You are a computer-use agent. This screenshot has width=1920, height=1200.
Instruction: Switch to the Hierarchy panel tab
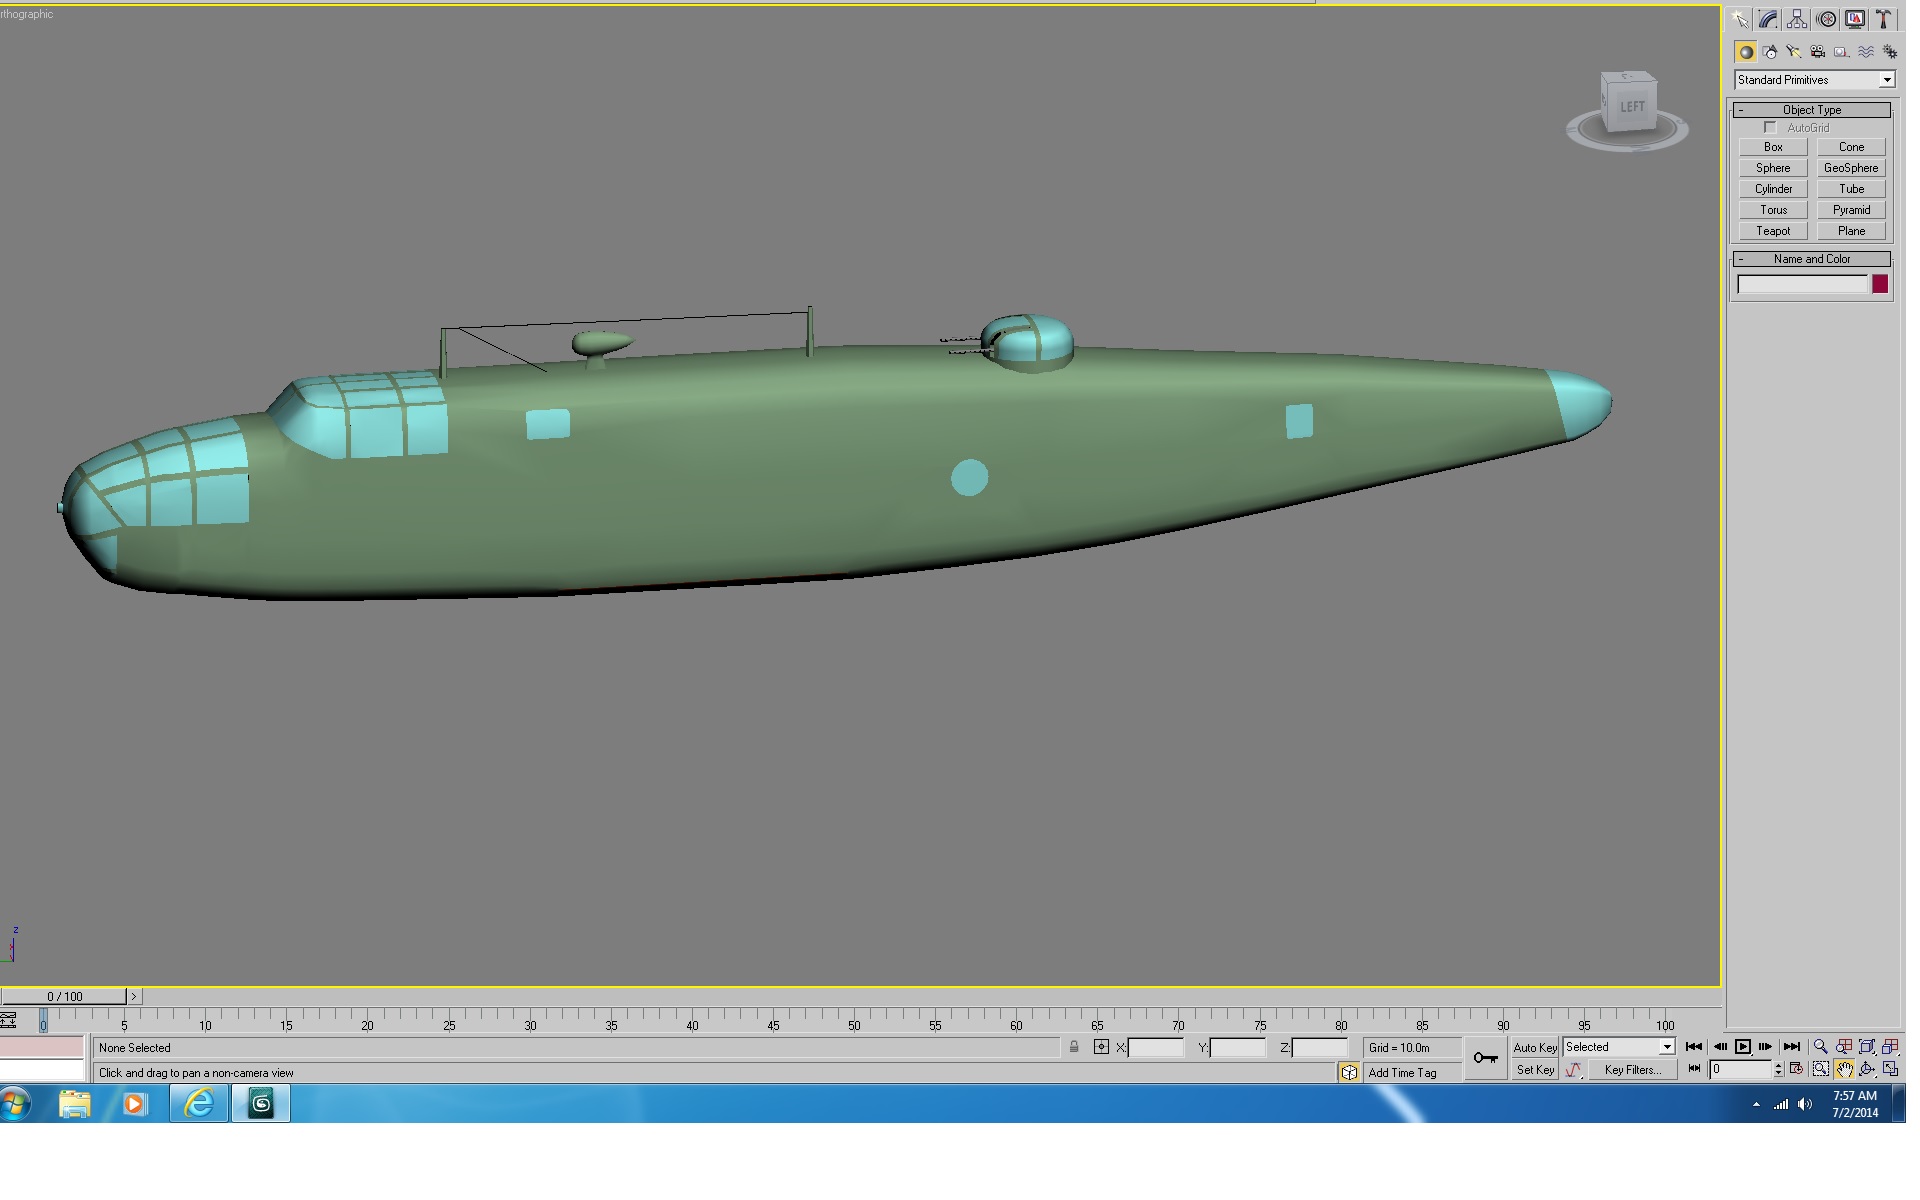coord(1797,19)
